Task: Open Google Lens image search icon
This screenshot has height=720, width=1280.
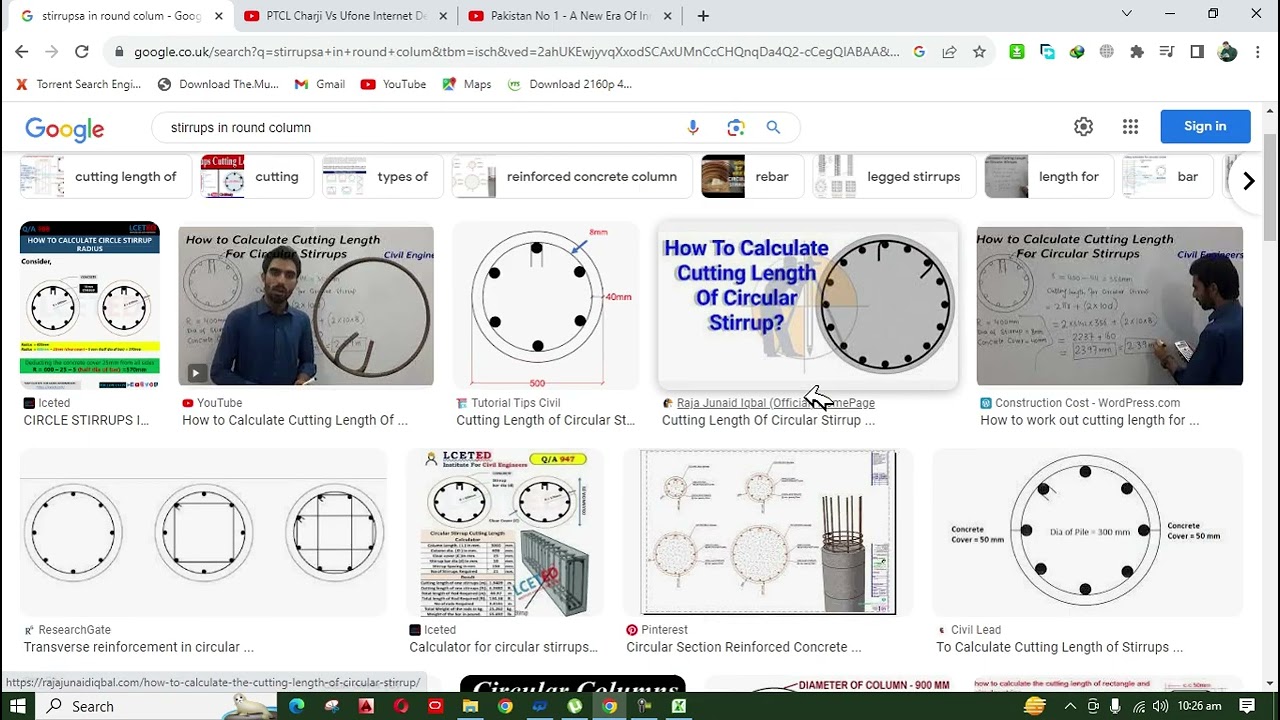Action: click(x=736, y=127)
